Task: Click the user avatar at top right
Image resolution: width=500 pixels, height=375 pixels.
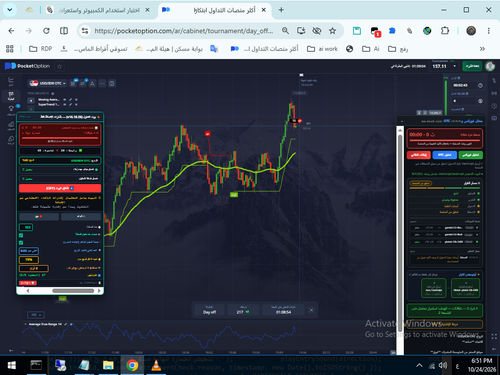Action: (490, 66)
